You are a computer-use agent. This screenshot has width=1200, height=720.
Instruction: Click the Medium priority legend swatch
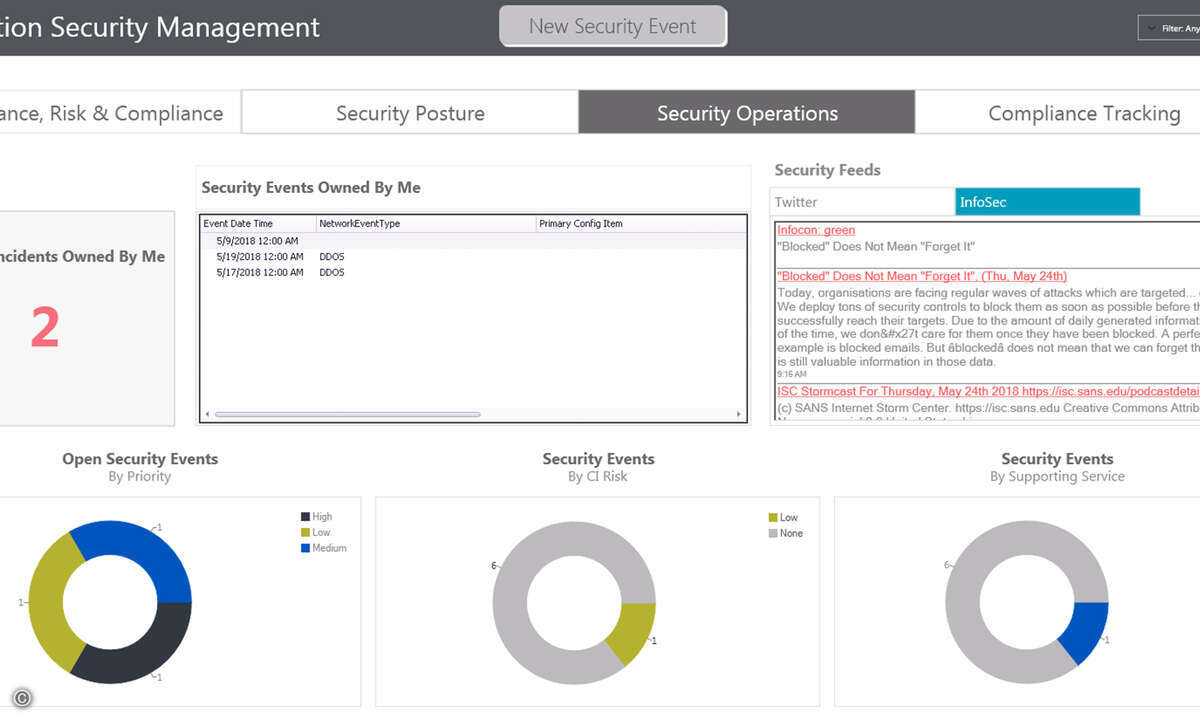point(305,549)
